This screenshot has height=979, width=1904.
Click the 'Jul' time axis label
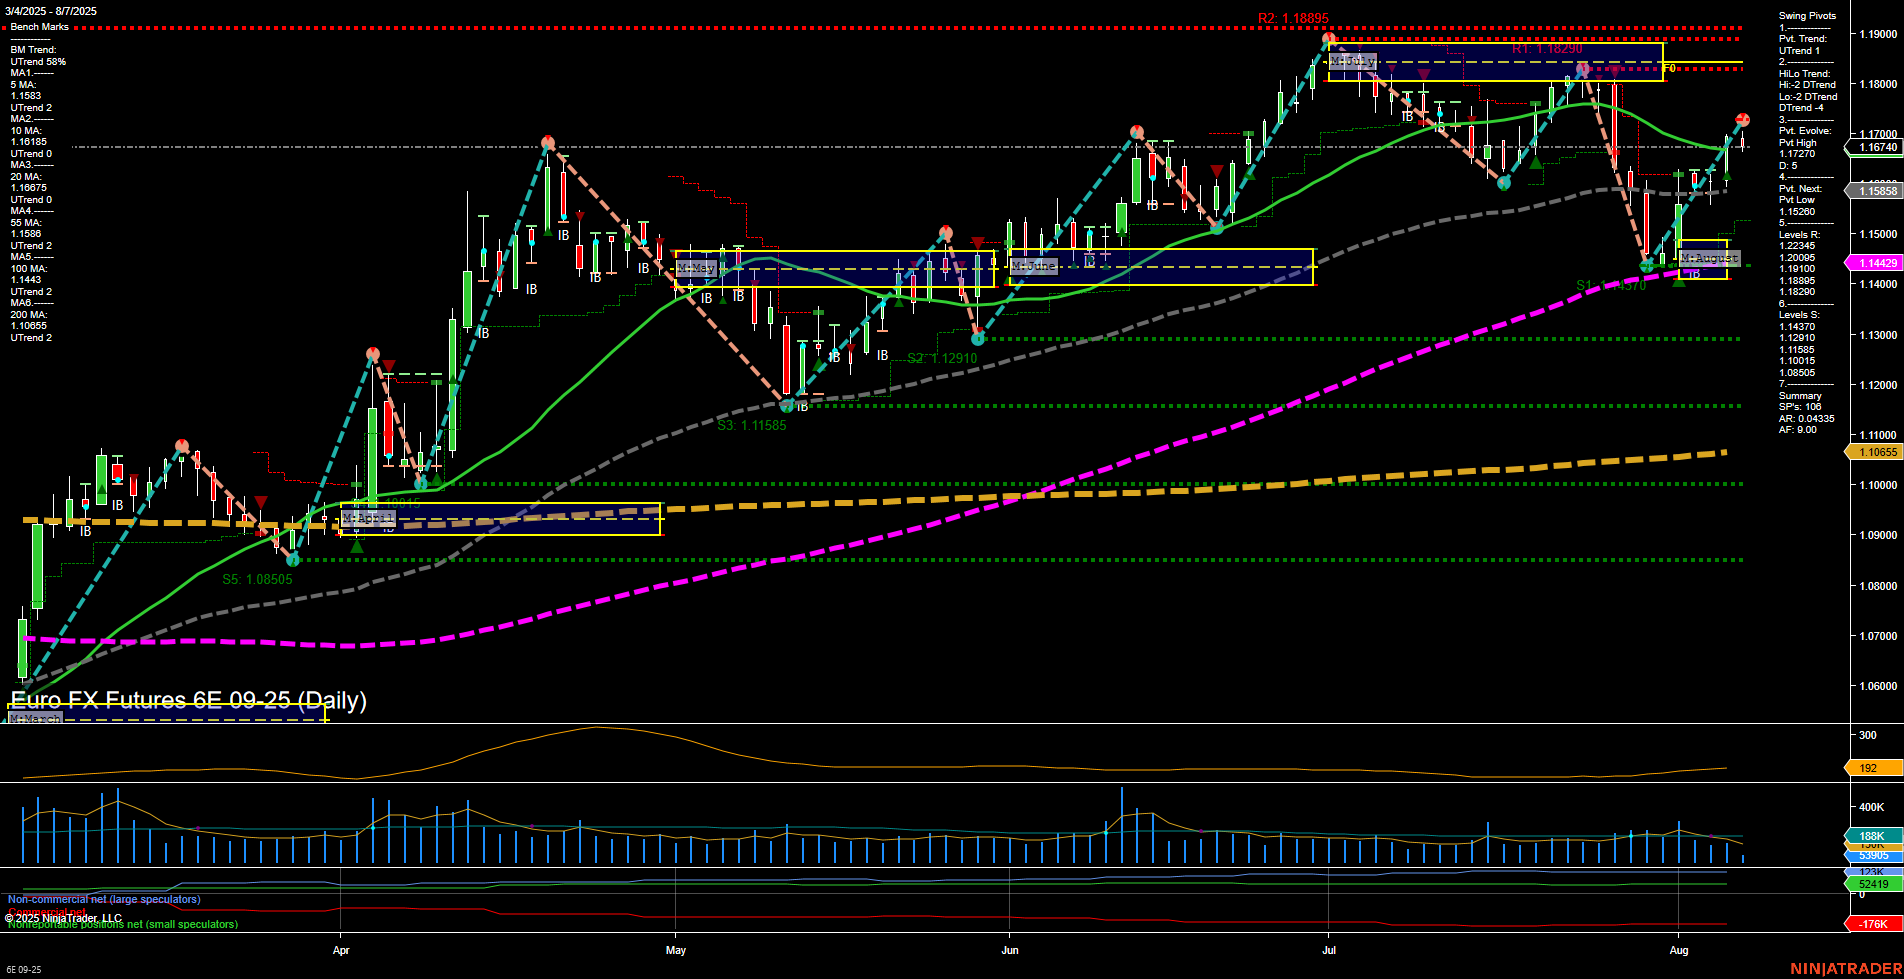[1328, 950]
